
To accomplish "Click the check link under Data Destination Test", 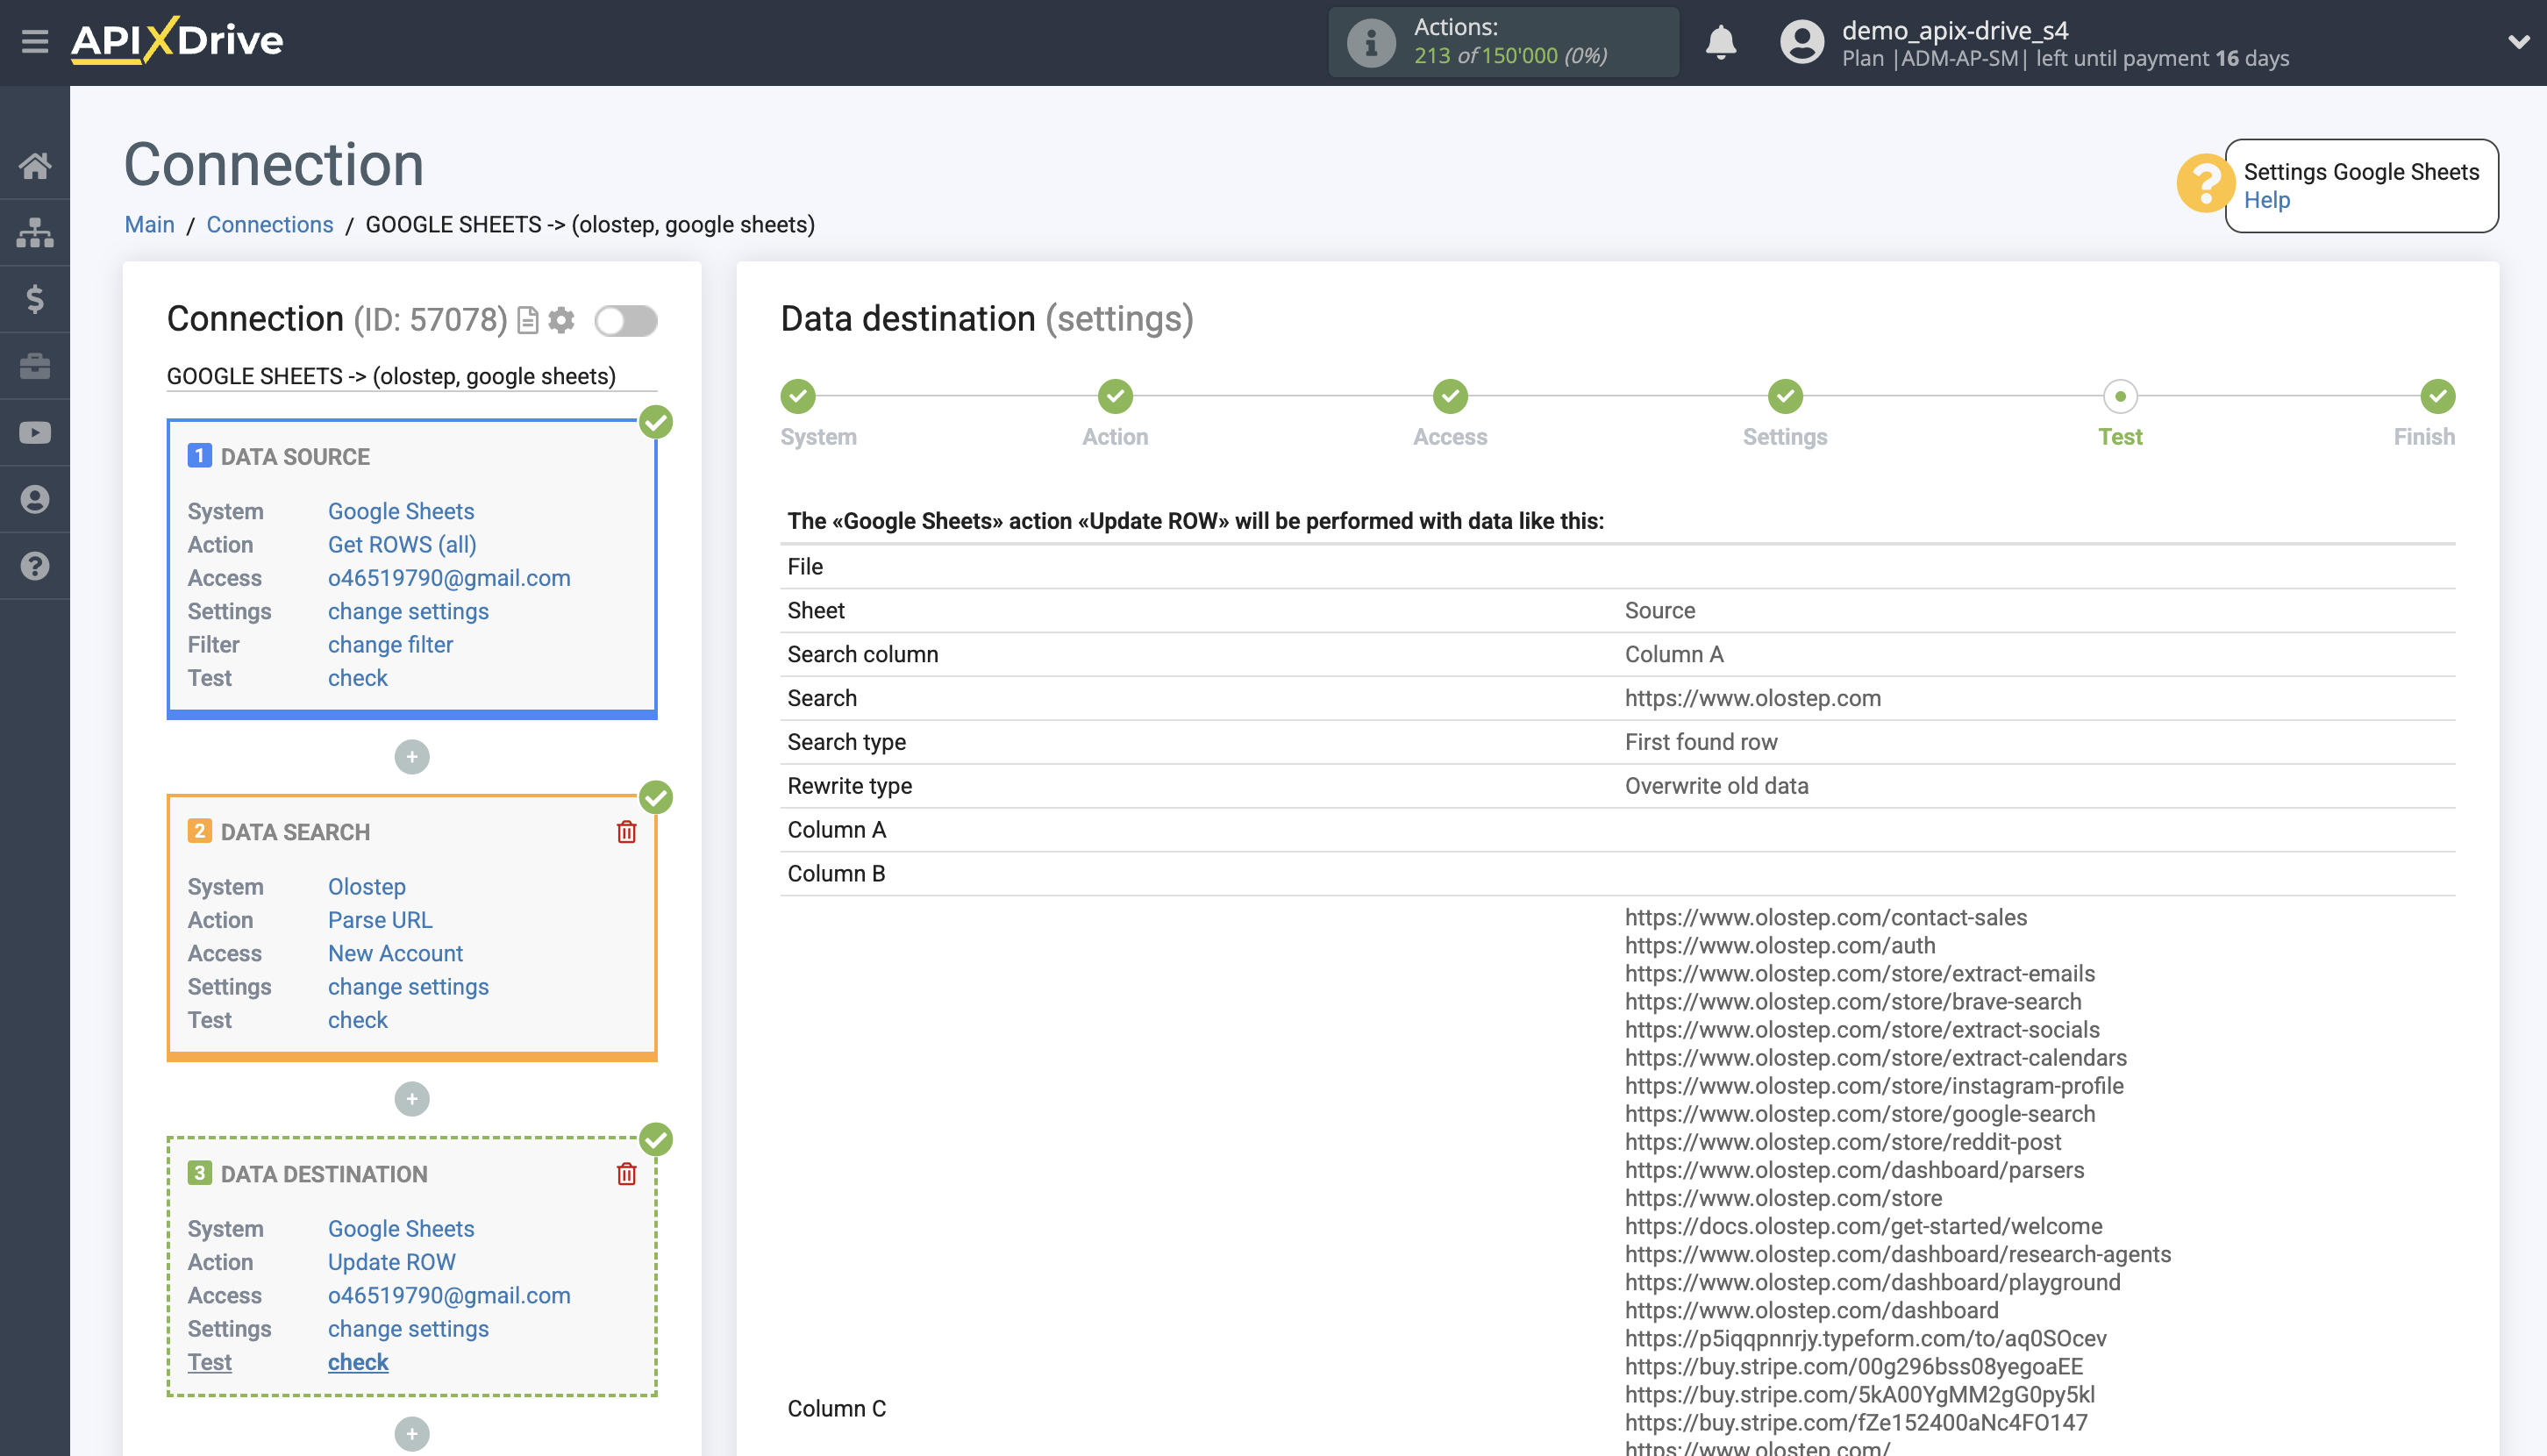I will [x=357, y=1361].
